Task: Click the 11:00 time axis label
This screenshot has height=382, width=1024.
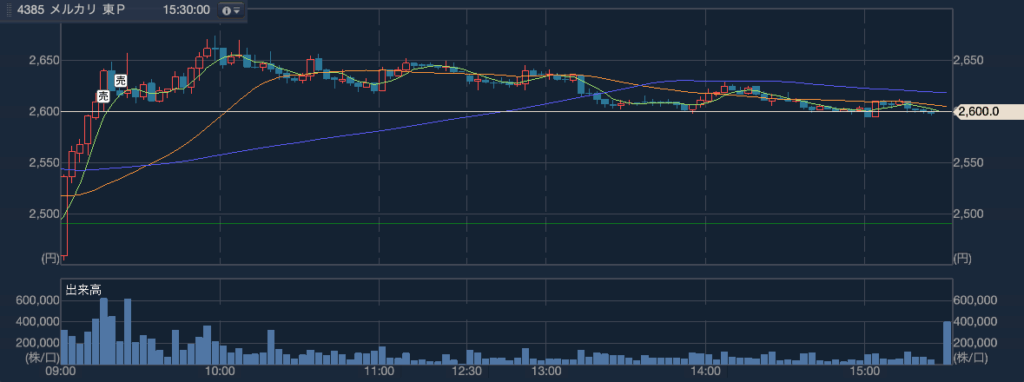Action: pyautogui.click(x=379, y=372)
